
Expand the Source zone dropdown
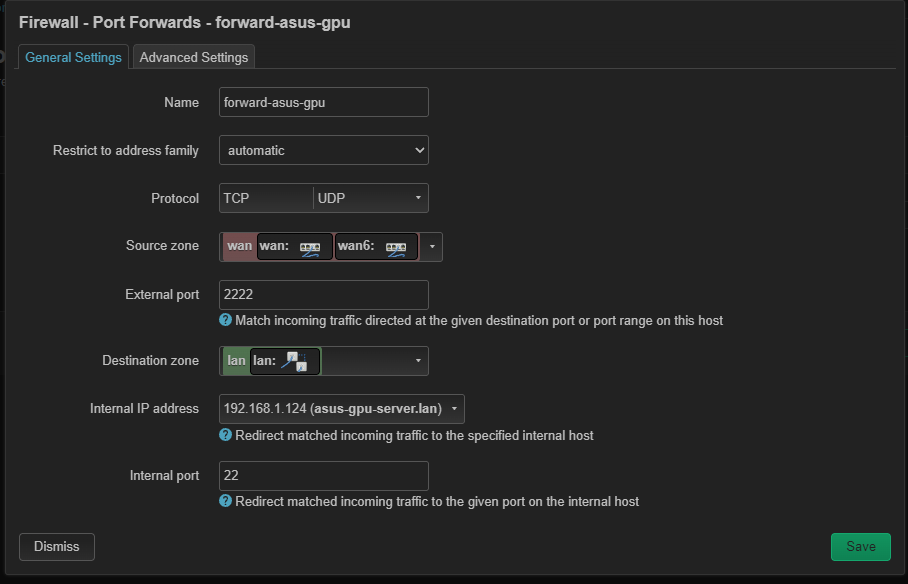[x=432, y=247]
